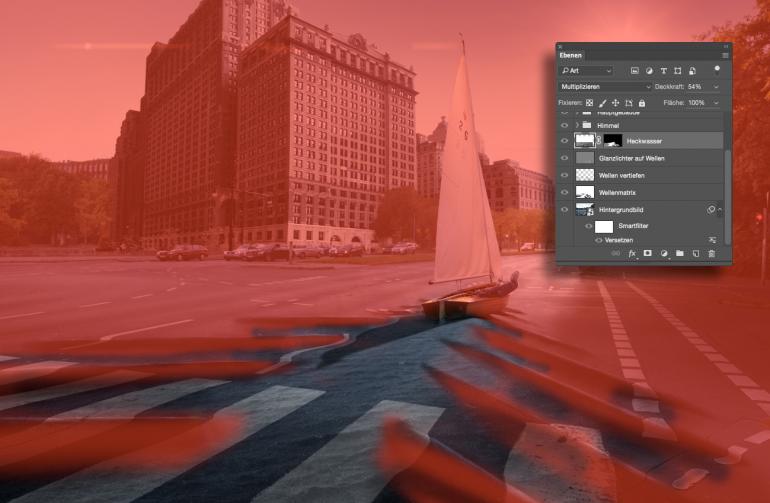
Task: Click the Fläche 100% value field
Action: point(698,102)
